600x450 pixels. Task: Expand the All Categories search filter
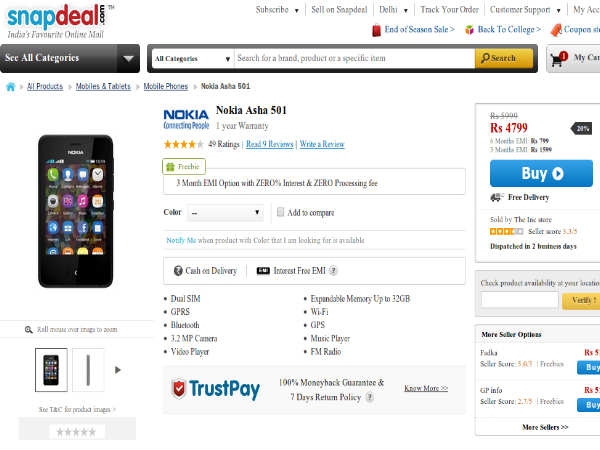(192, 59)
